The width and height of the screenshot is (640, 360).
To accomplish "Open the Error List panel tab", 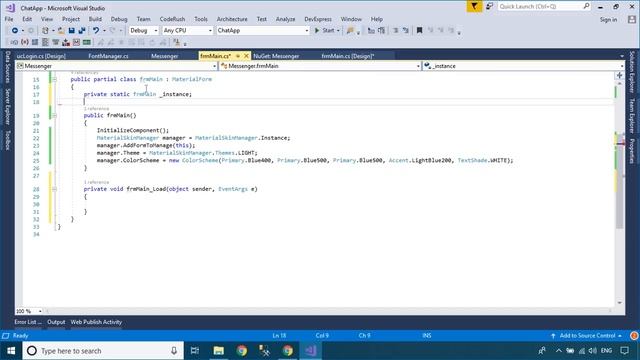I will (28, 322).
